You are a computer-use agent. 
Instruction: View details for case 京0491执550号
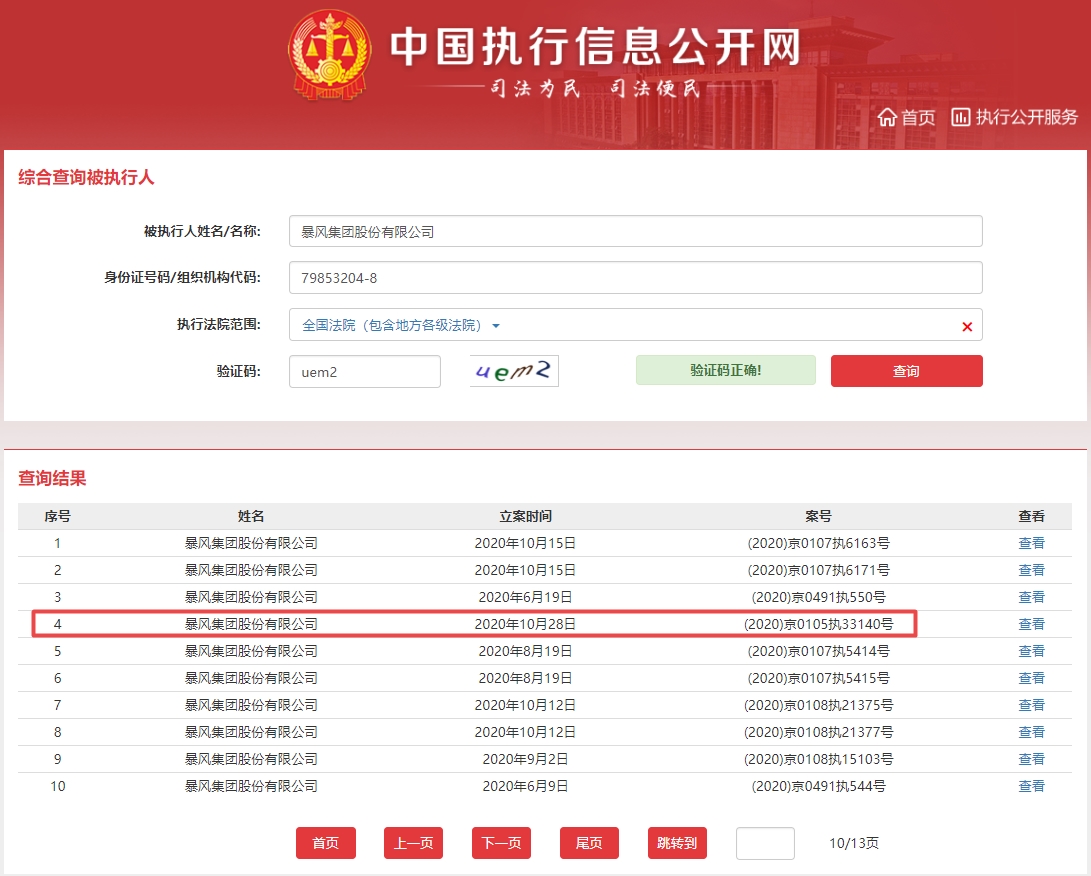tap(1031, 597)
